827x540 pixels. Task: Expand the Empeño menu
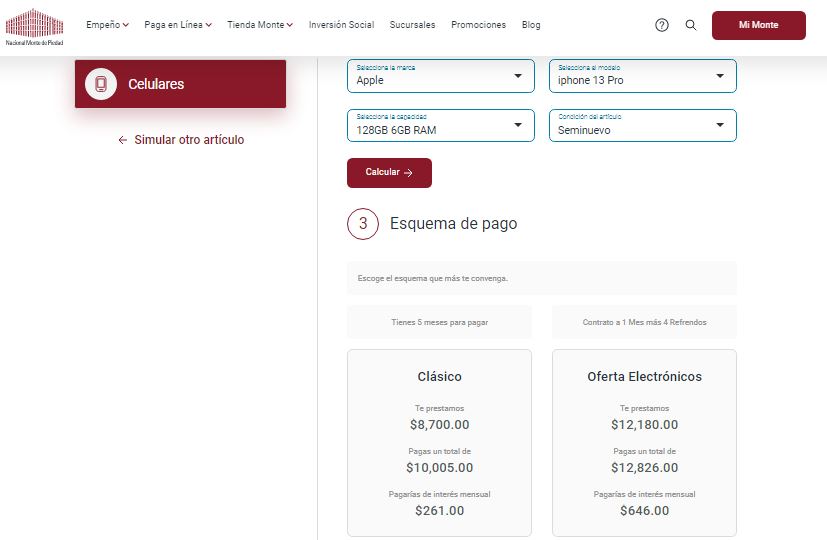pyautogui.click(x=108, y=25)
